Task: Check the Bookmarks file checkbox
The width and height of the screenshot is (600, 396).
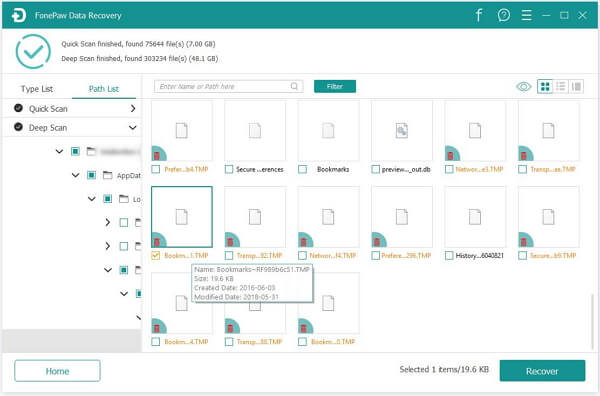Action: 302,169
